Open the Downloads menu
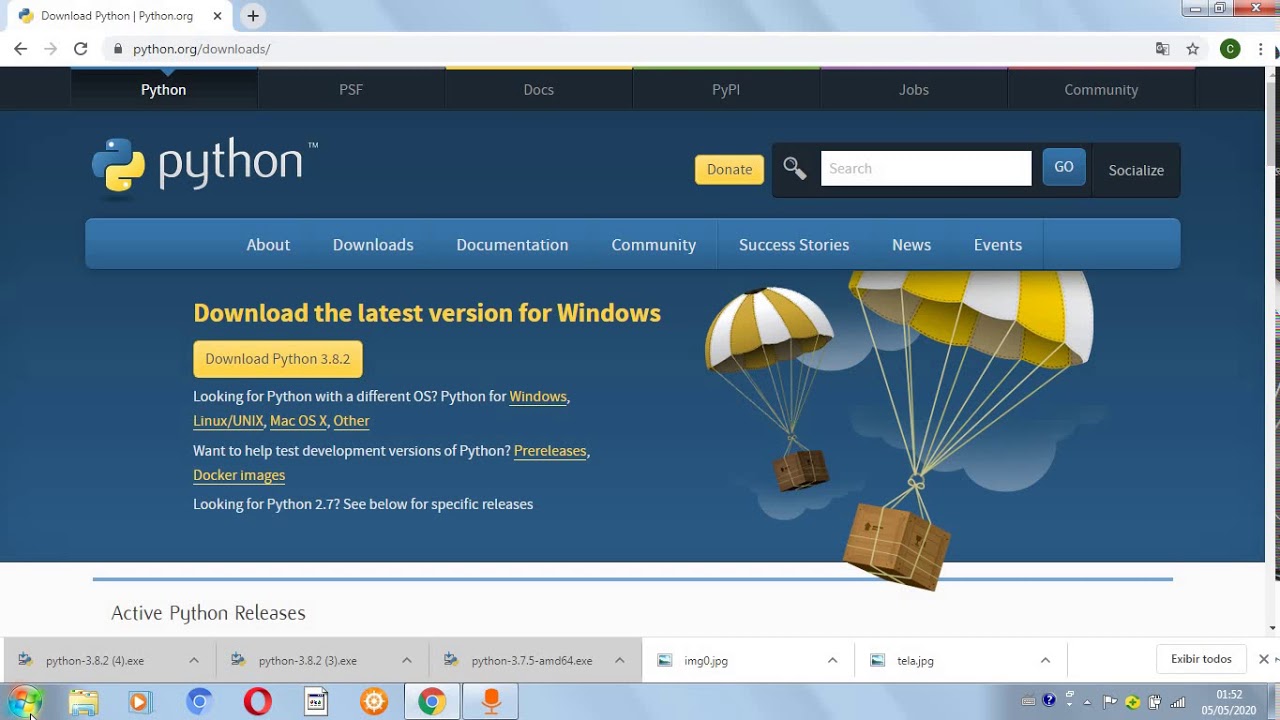This screenshot has height=720, width=1280. pos(373,245)
